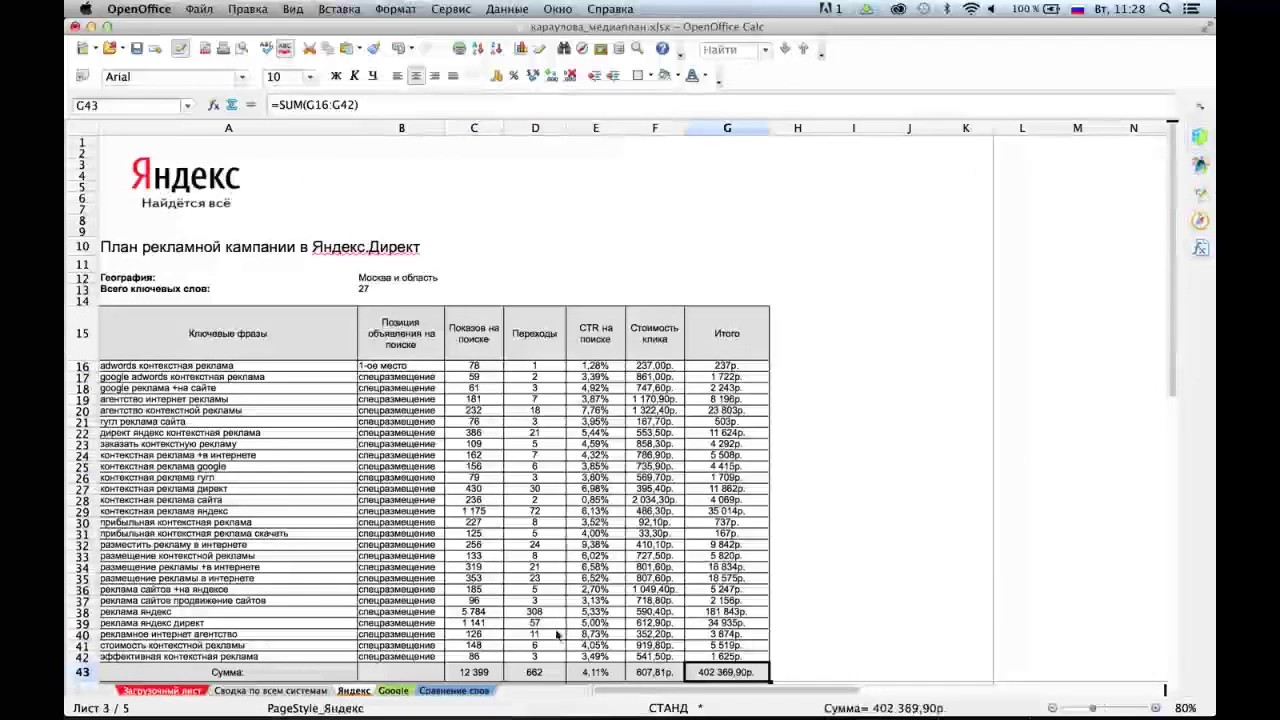Align cell text right
Image resolution: width=1280 pixels, height=720 pixels.
click(x=435, y=76)
